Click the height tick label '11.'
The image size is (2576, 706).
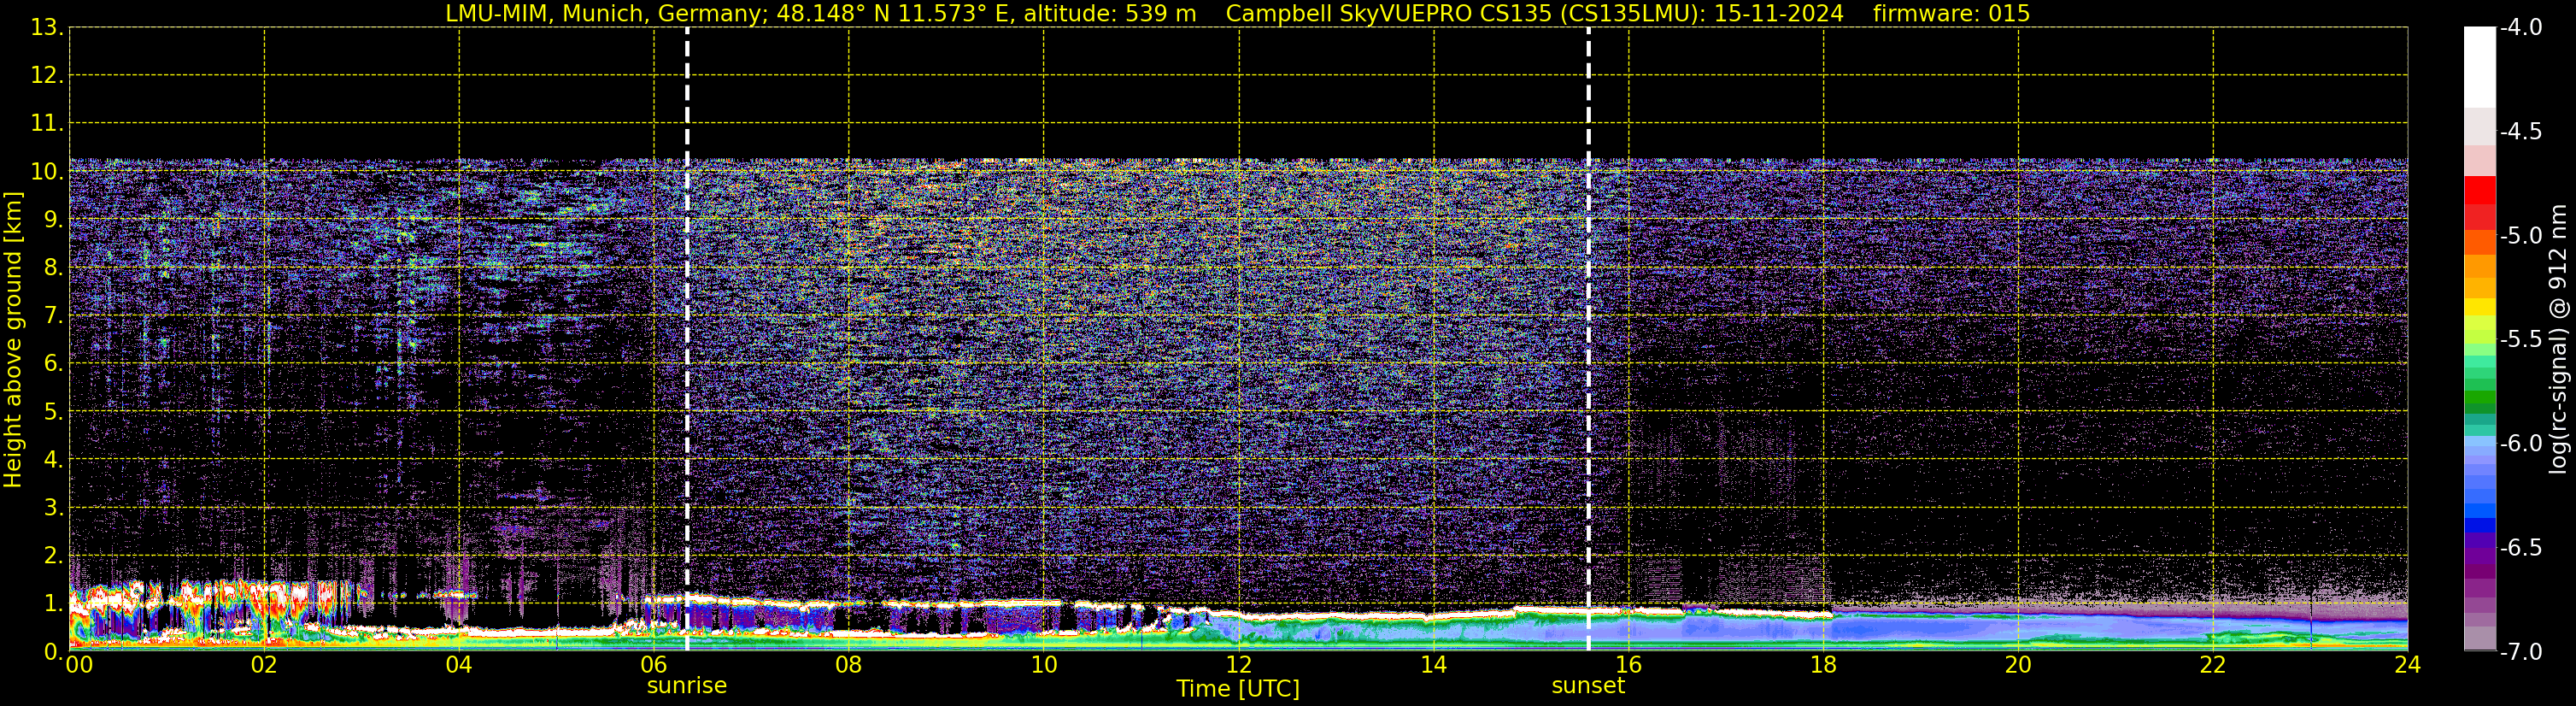[47, 123]
